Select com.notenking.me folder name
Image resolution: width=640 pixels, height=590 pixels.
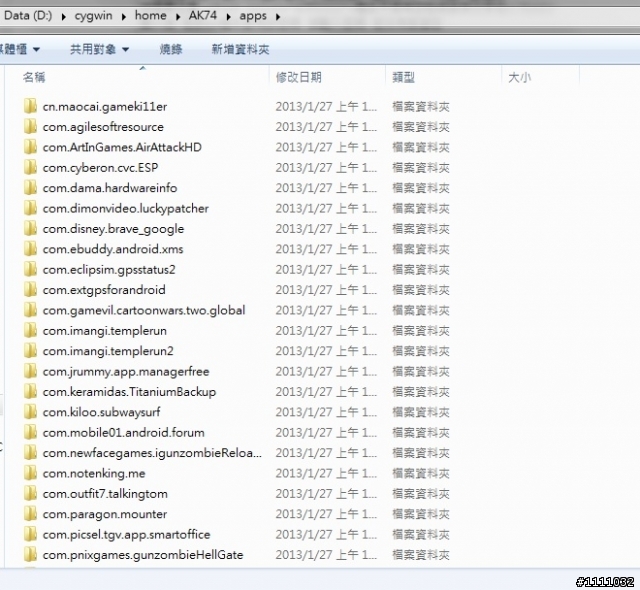(x=94, y=473)
